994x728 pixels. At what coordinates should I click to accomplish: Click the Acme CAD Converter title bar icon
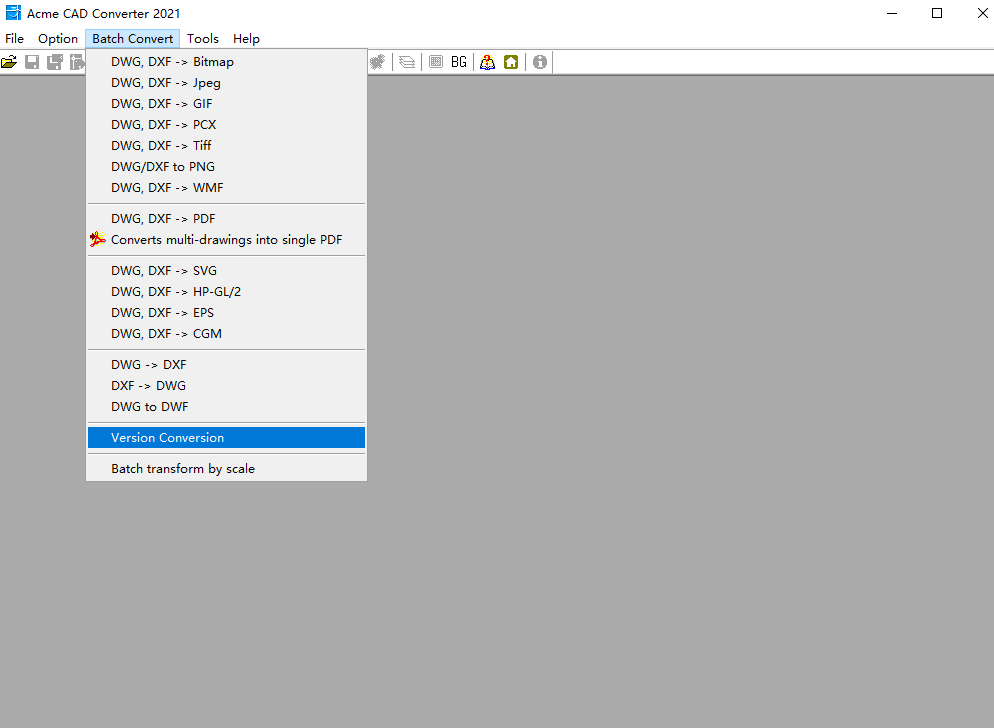click(13, 13)
